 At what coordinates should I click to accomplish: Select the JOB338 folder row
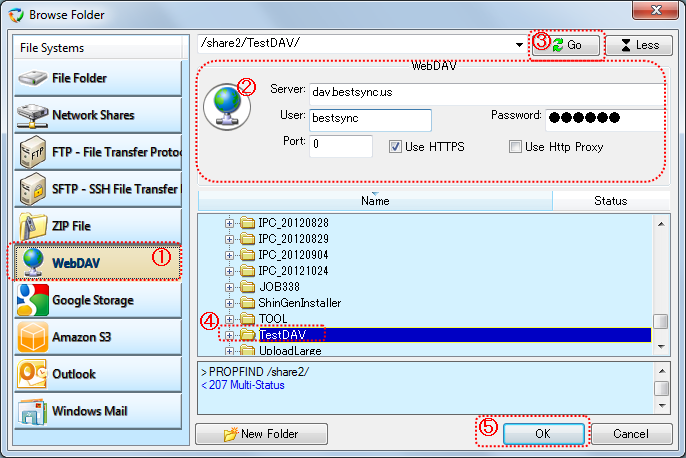[279, 287]
